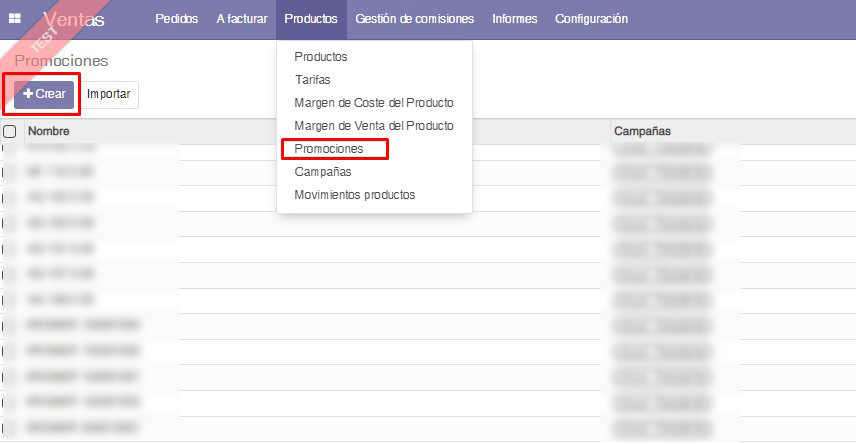The image size is (856, 444).
Task: Choose Margen de Venta del Producto
Action: (374, 126)
